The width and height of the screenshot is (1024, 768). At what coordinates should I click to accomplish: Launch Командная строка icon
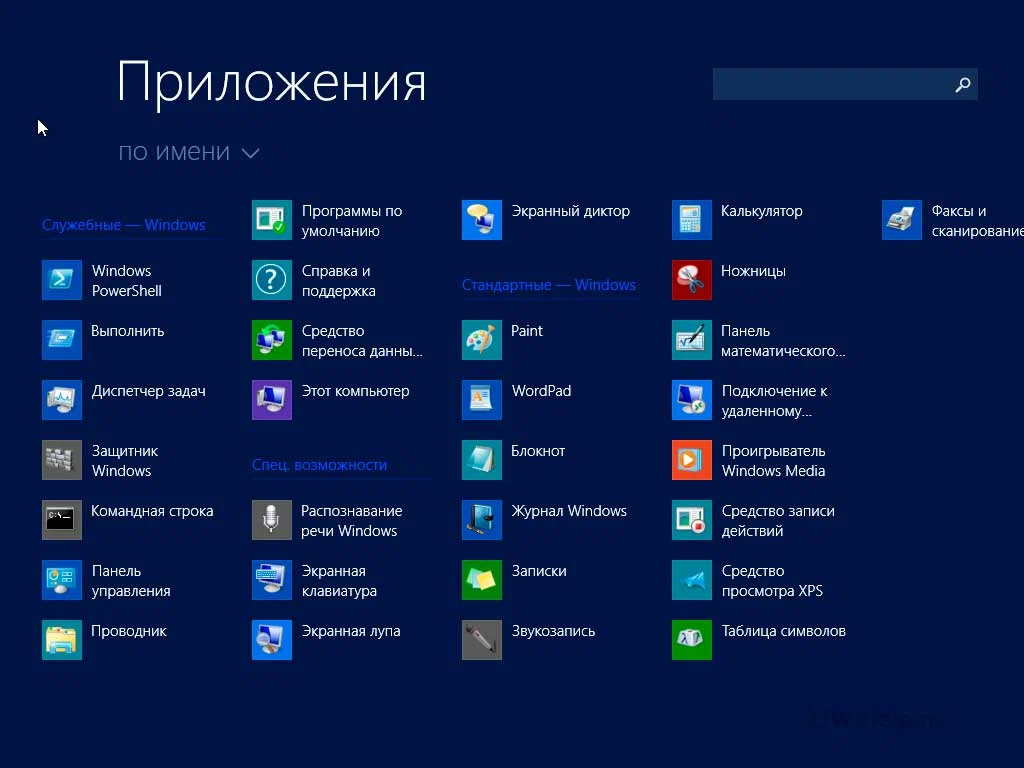(62, 520)
